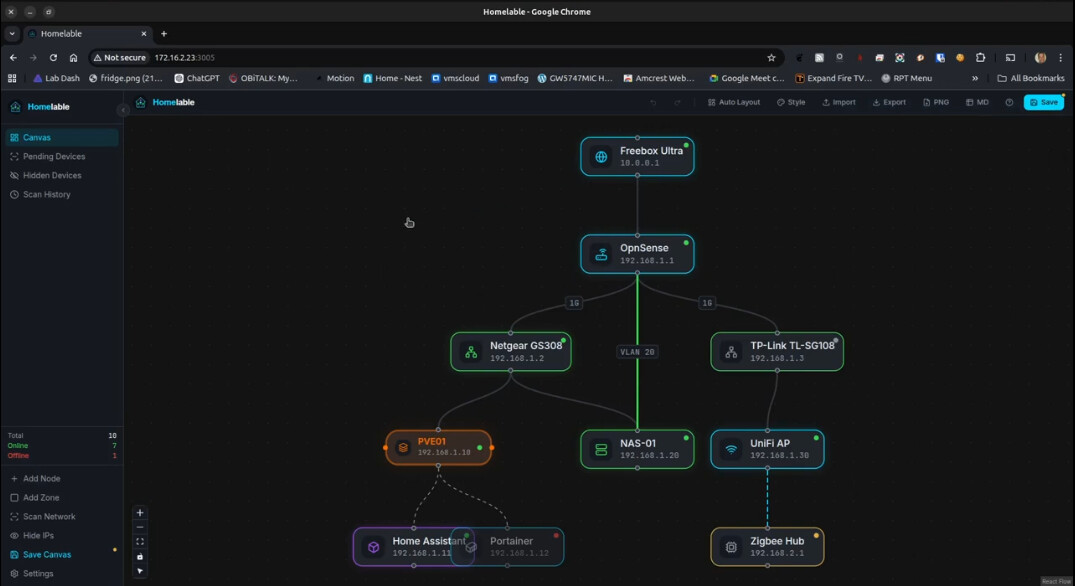Viewport: 1075px width, 586px height.
Task: Select the VLAN 20 edge label
Action: point(637,352)
